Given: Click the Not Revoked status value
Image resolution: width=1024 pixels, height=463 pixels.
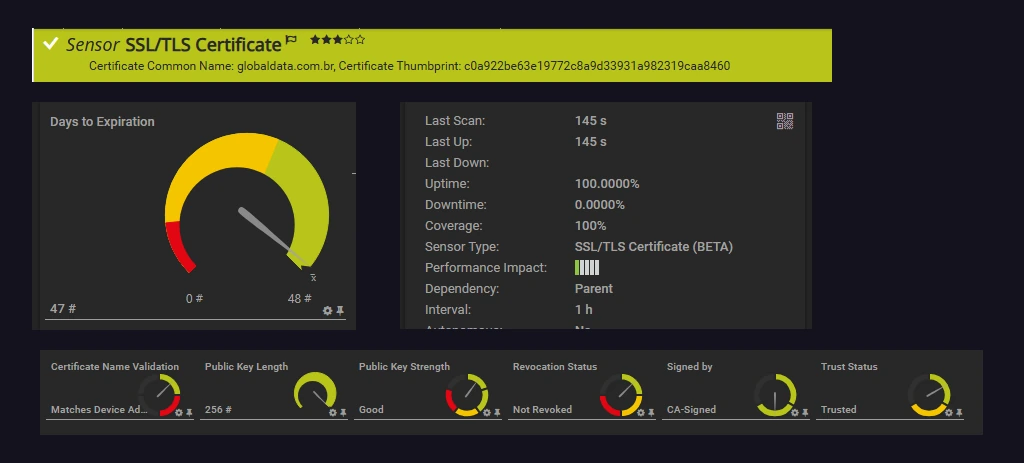Looking at the screenshot, I should [x=542, y=409].
